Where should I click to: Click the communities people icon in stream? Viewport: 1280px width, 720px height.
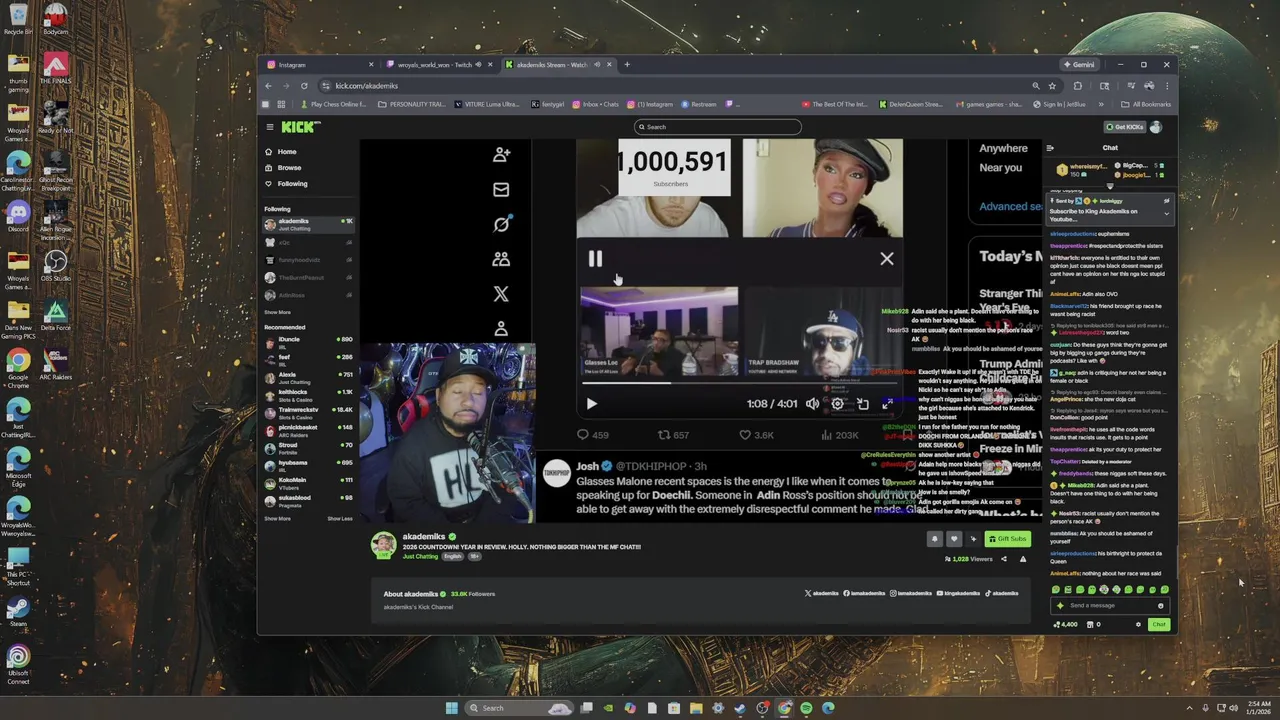pos(501,259)
